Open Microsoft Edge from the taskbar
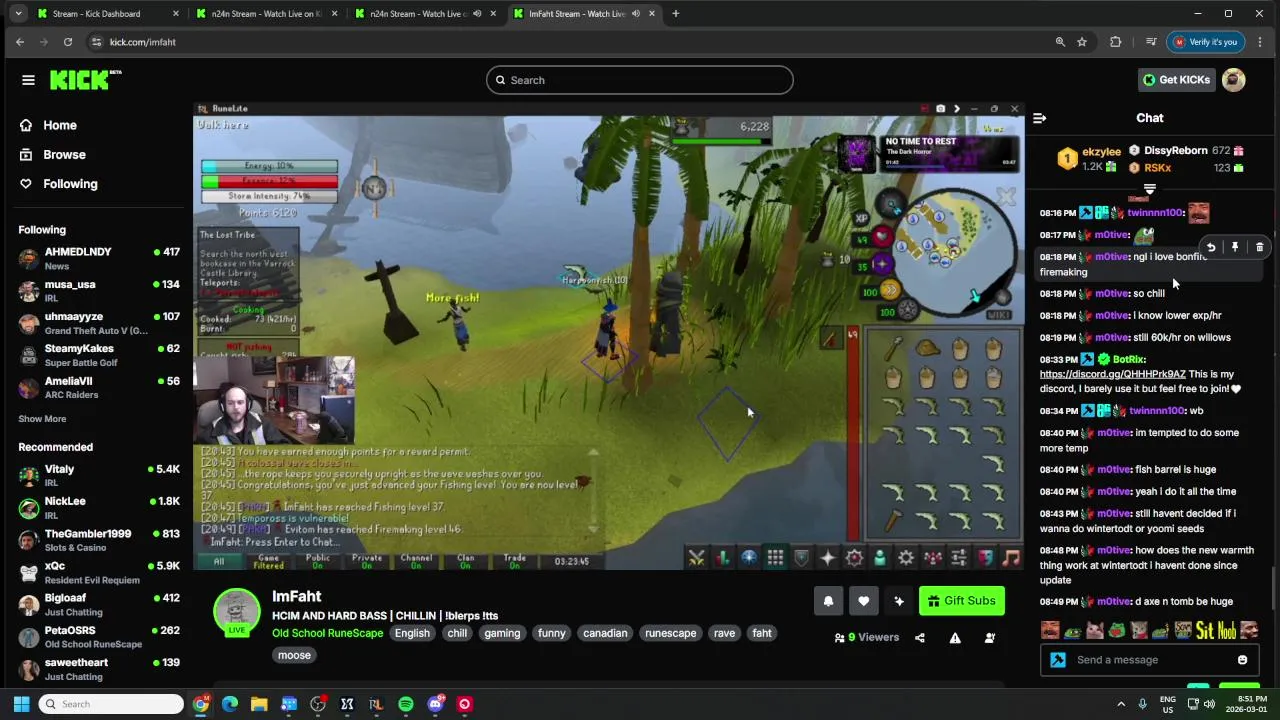 click(230, 704)
